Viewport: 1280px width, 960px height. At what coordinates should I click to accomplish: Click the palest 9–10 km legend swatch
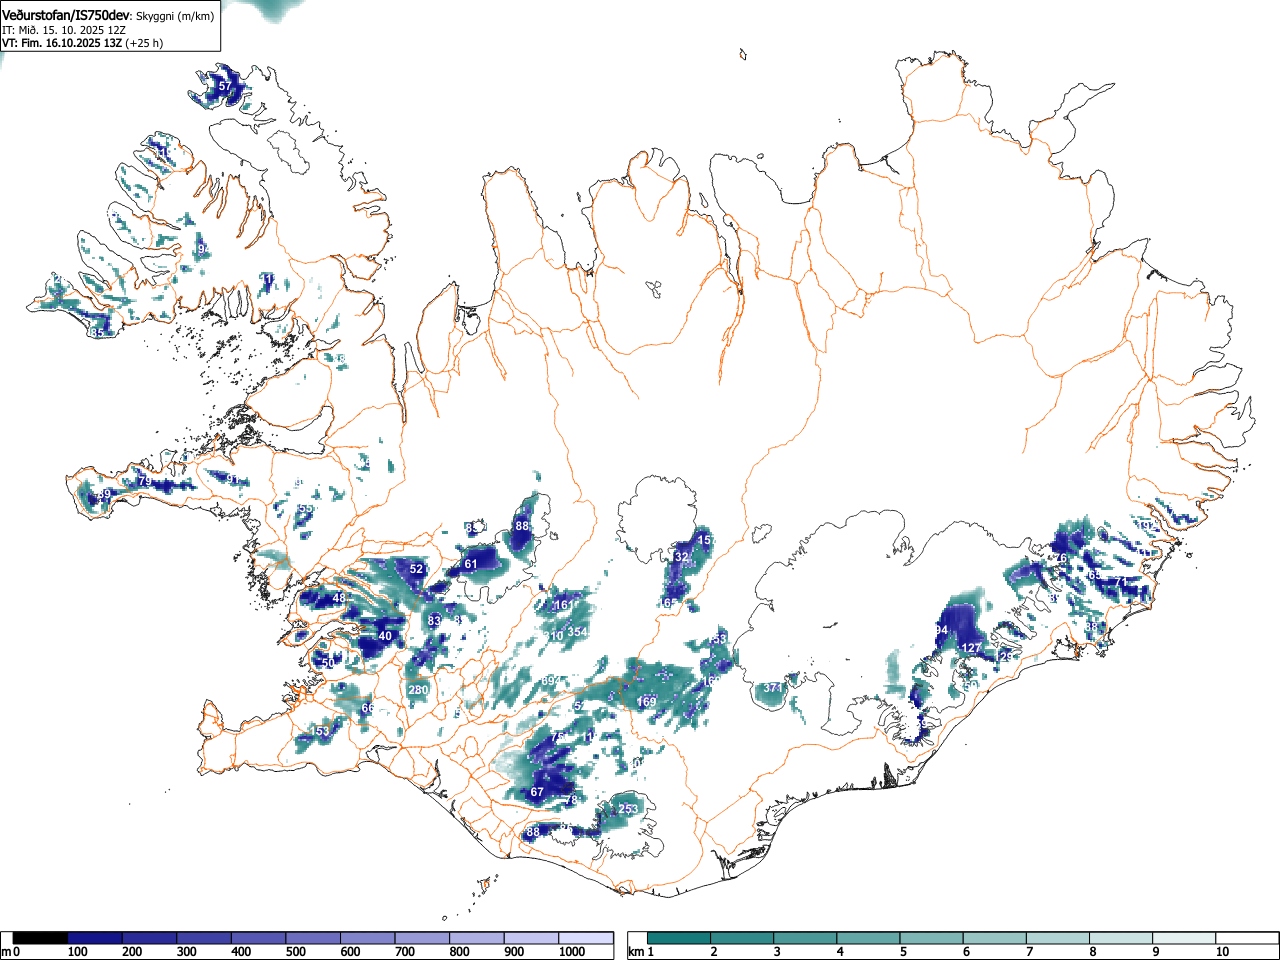[x=1183, y=938]
